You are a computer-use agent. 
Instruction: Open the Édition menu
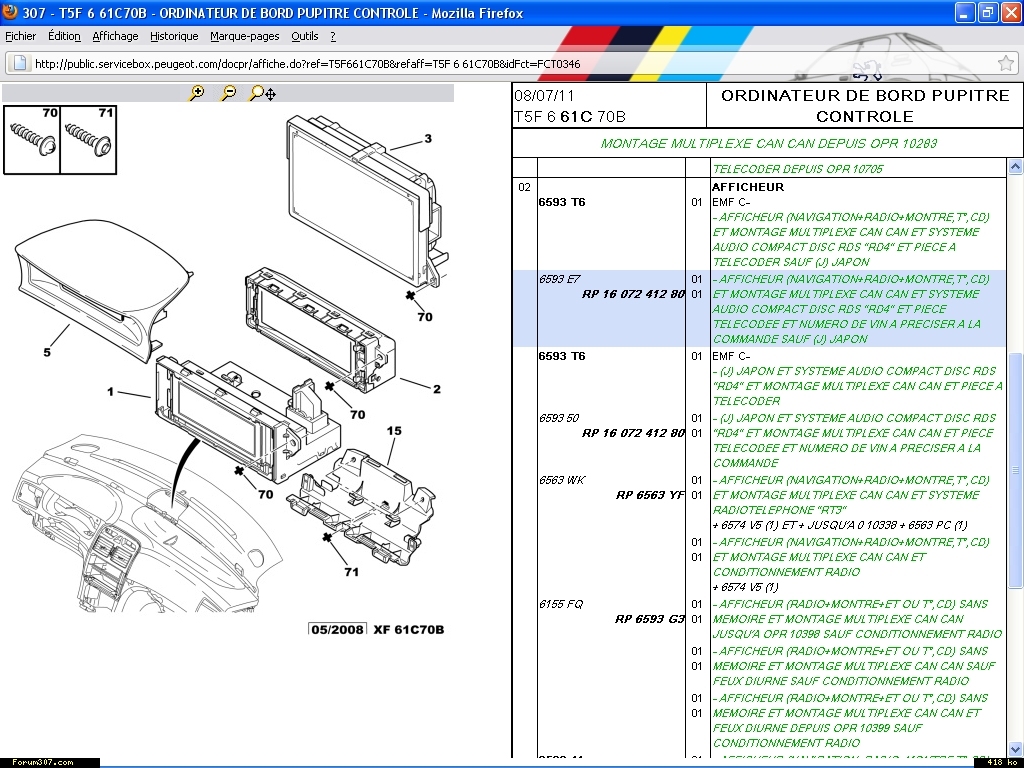64,37
